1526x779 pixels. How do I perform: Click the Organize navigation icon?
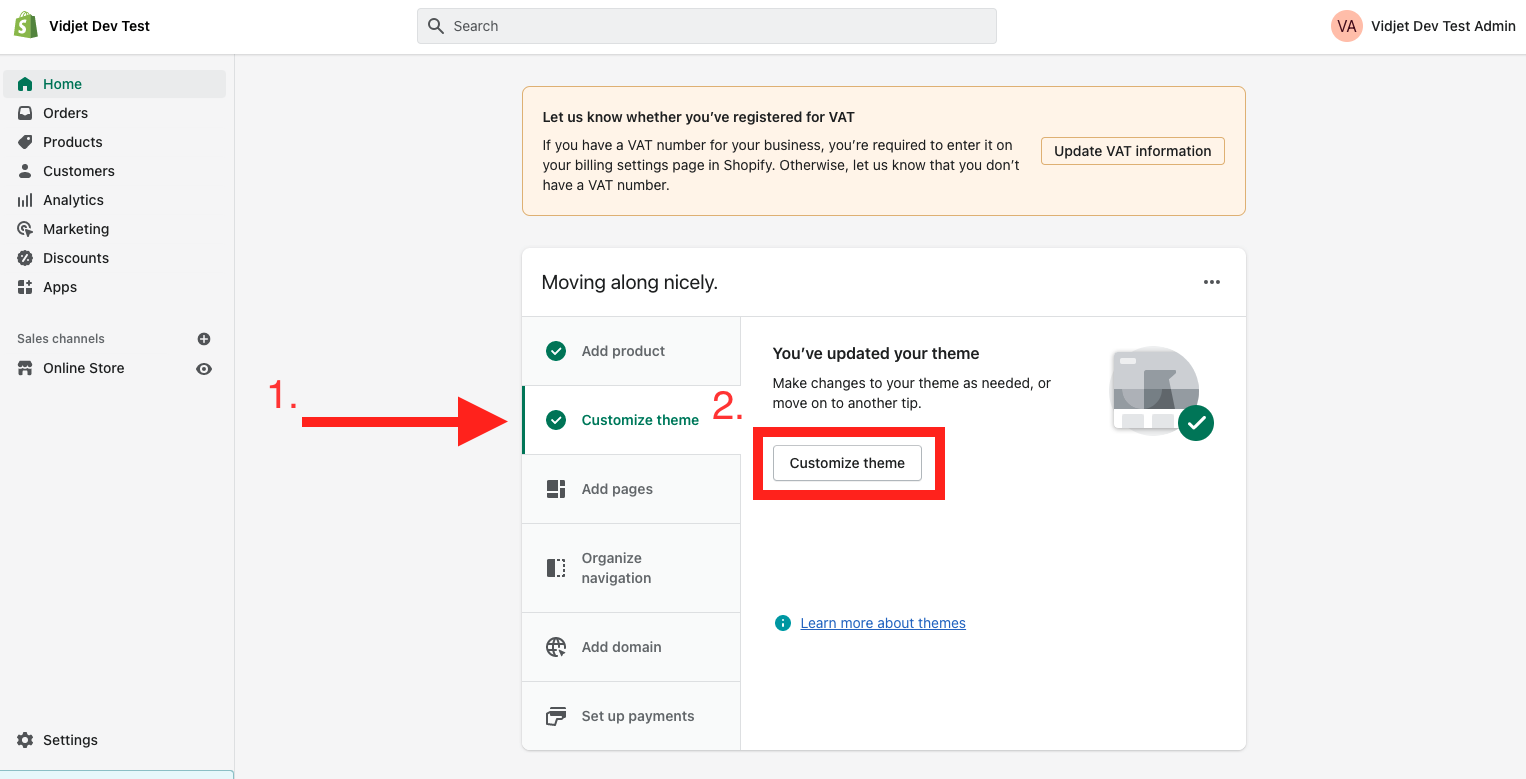(556, 568)
